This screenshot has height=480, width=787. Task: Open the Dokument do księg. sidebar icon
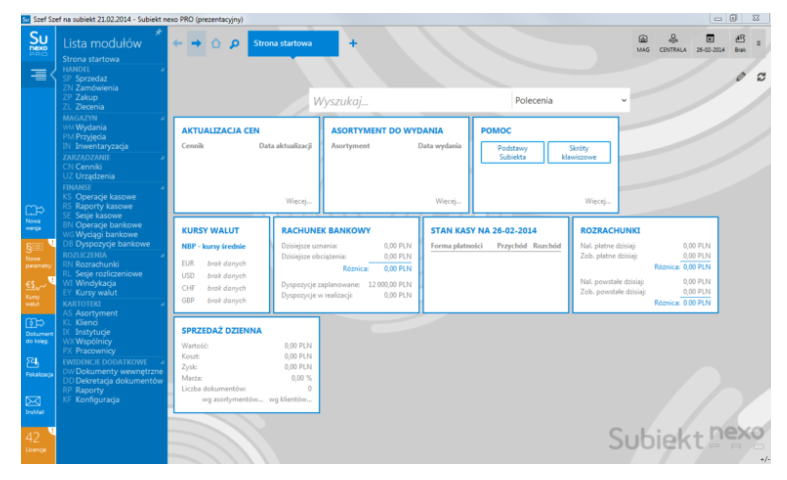tap(38, 331)
